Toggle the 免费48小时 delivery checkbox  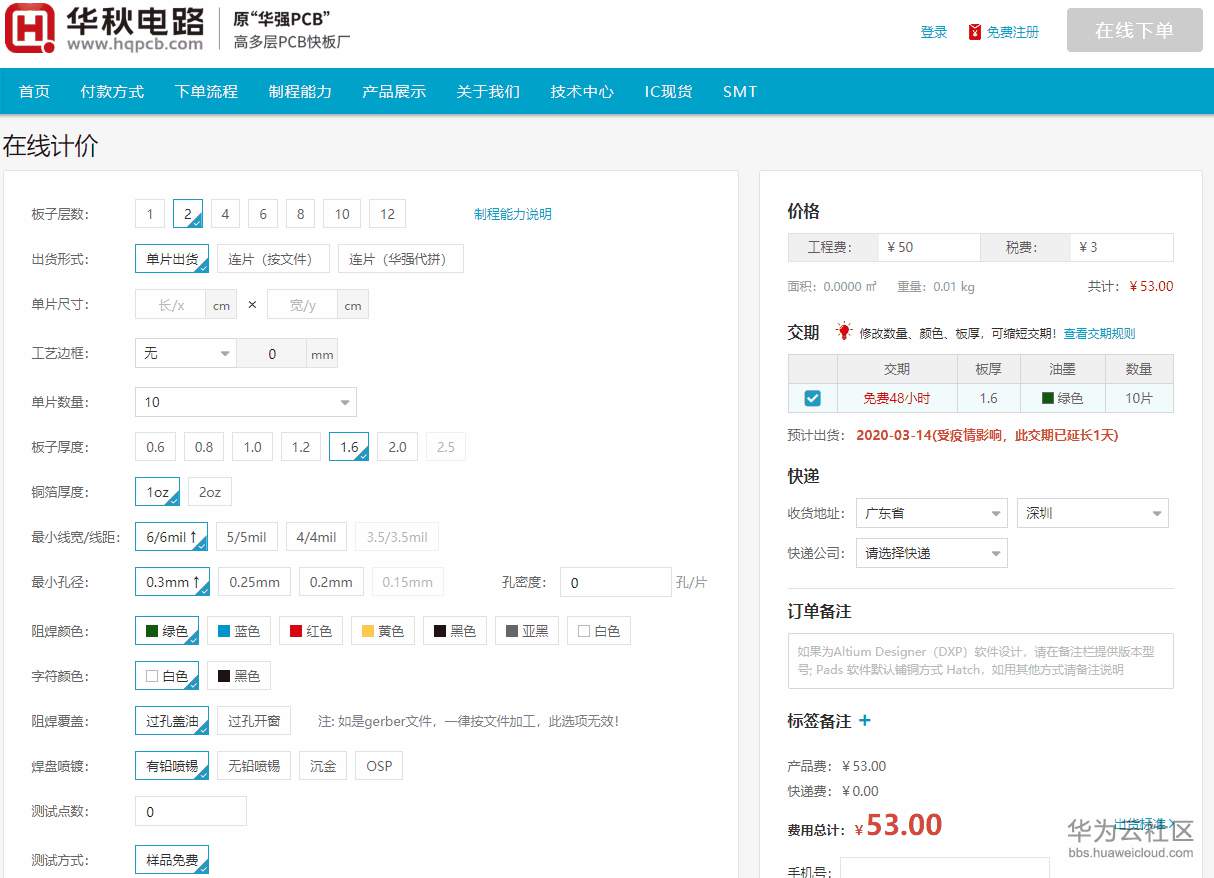coord(812,398)
